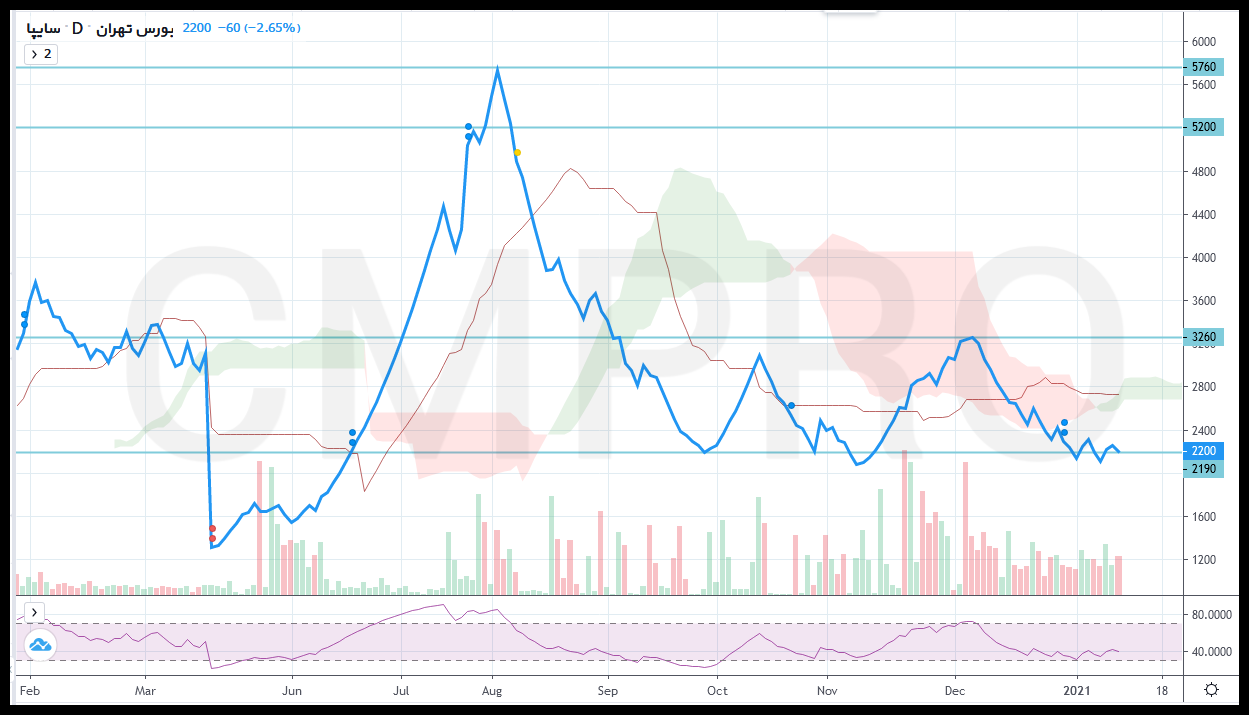This screenshot has width=1249, height=715.
Task: Click the 2800 tick on the price scale
Action: click(1204, 387)
